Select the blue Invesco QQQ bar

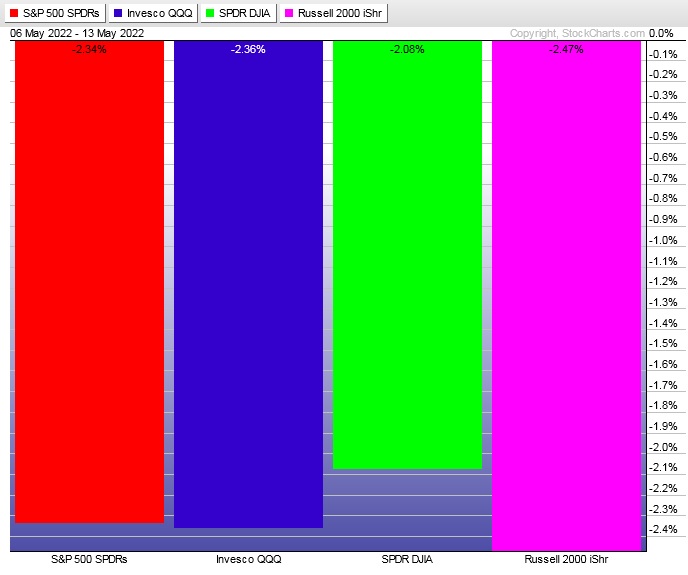(248, 284)
